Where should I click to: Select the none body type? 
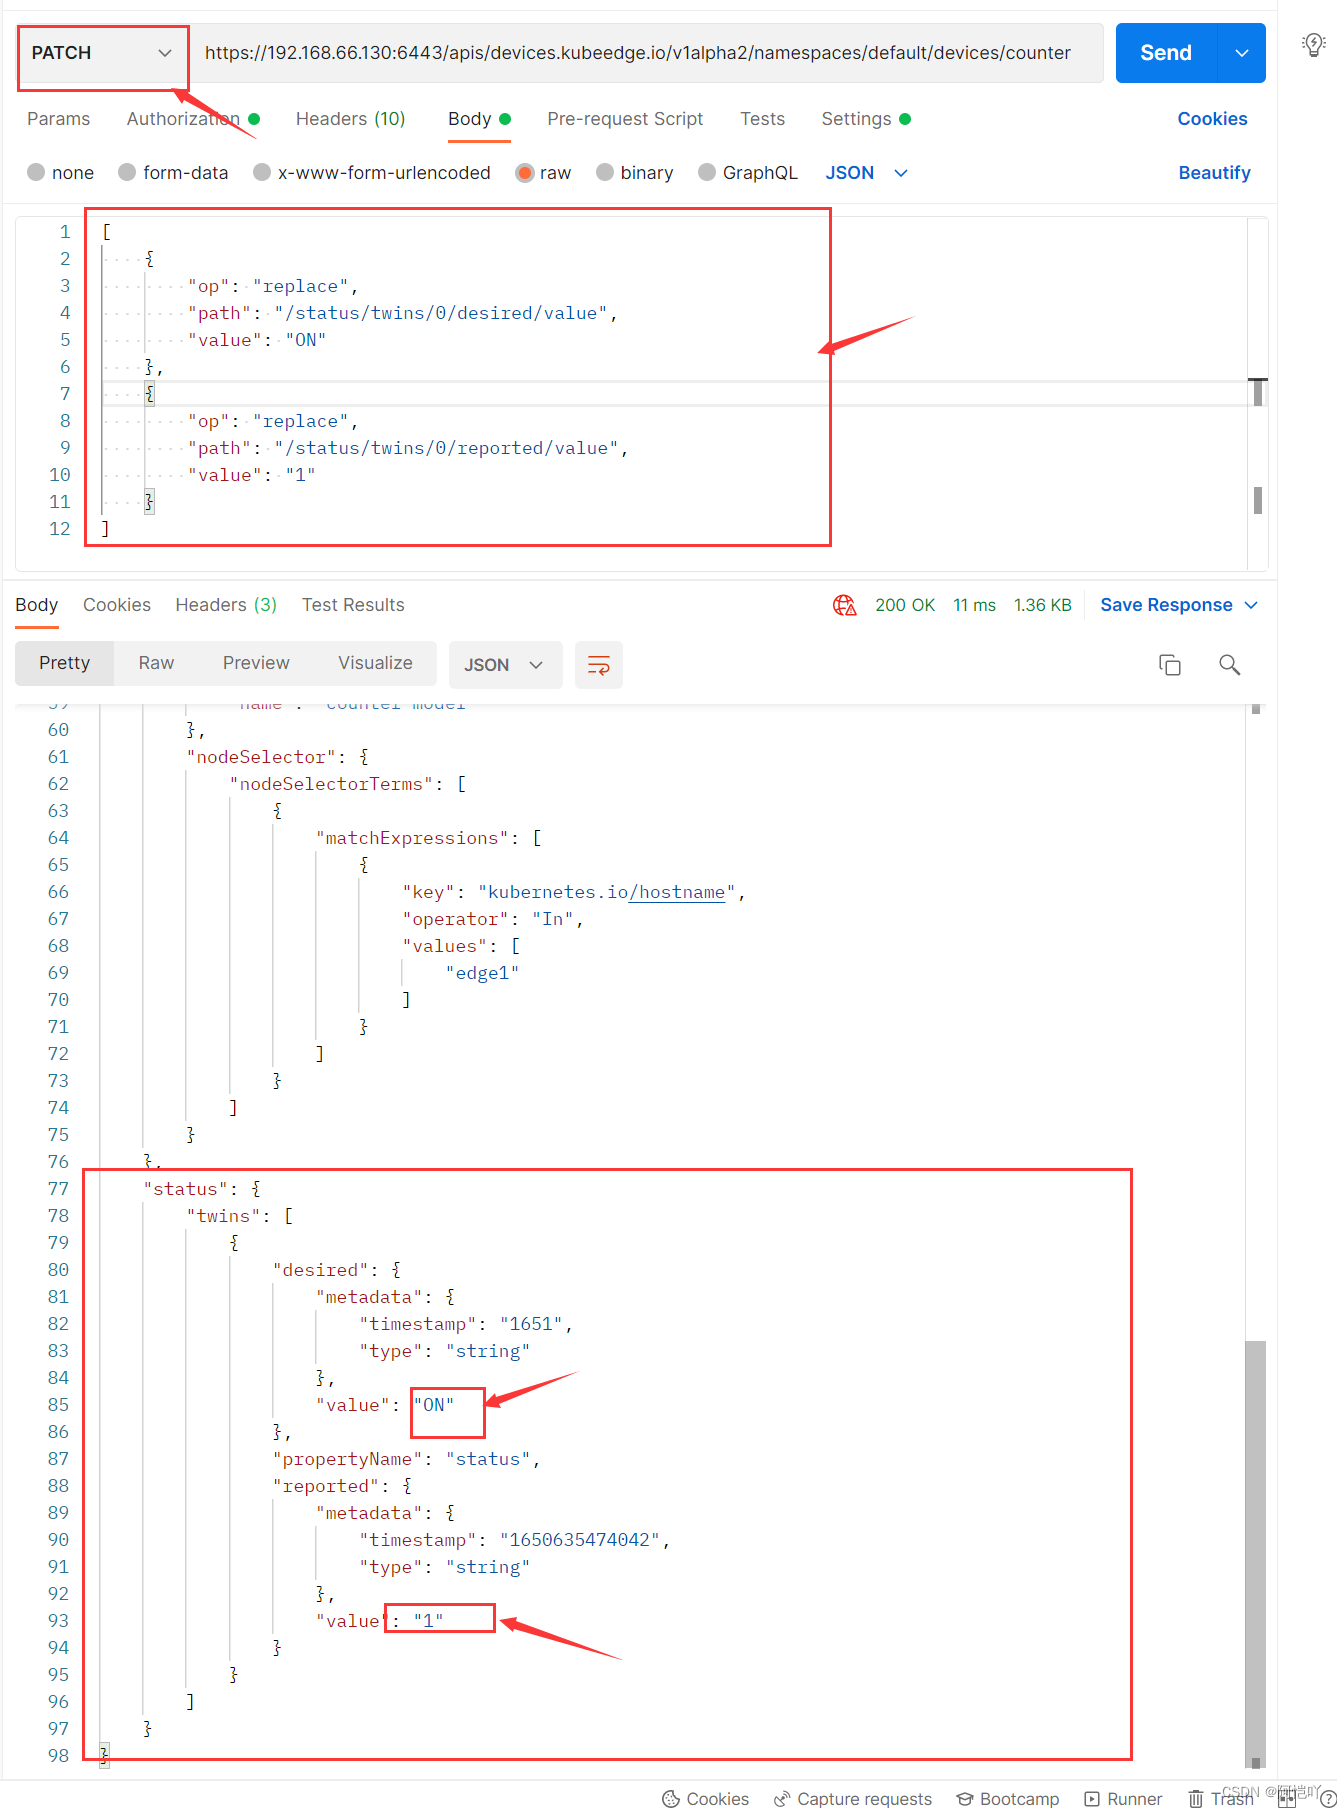[x=60, y=173]
